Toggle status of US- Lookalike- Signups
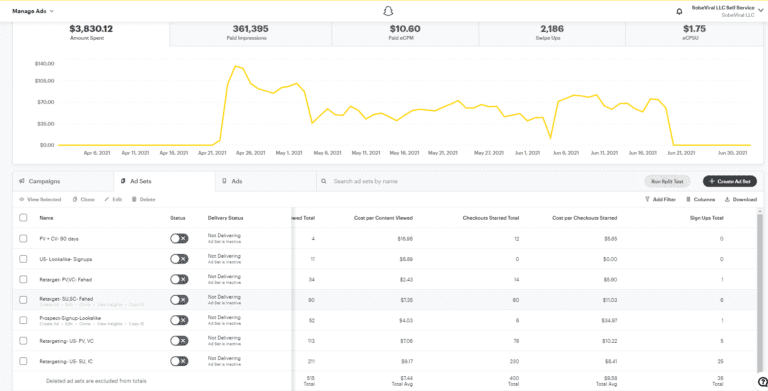This screenshot has height=391, width=768. point(179,259)
